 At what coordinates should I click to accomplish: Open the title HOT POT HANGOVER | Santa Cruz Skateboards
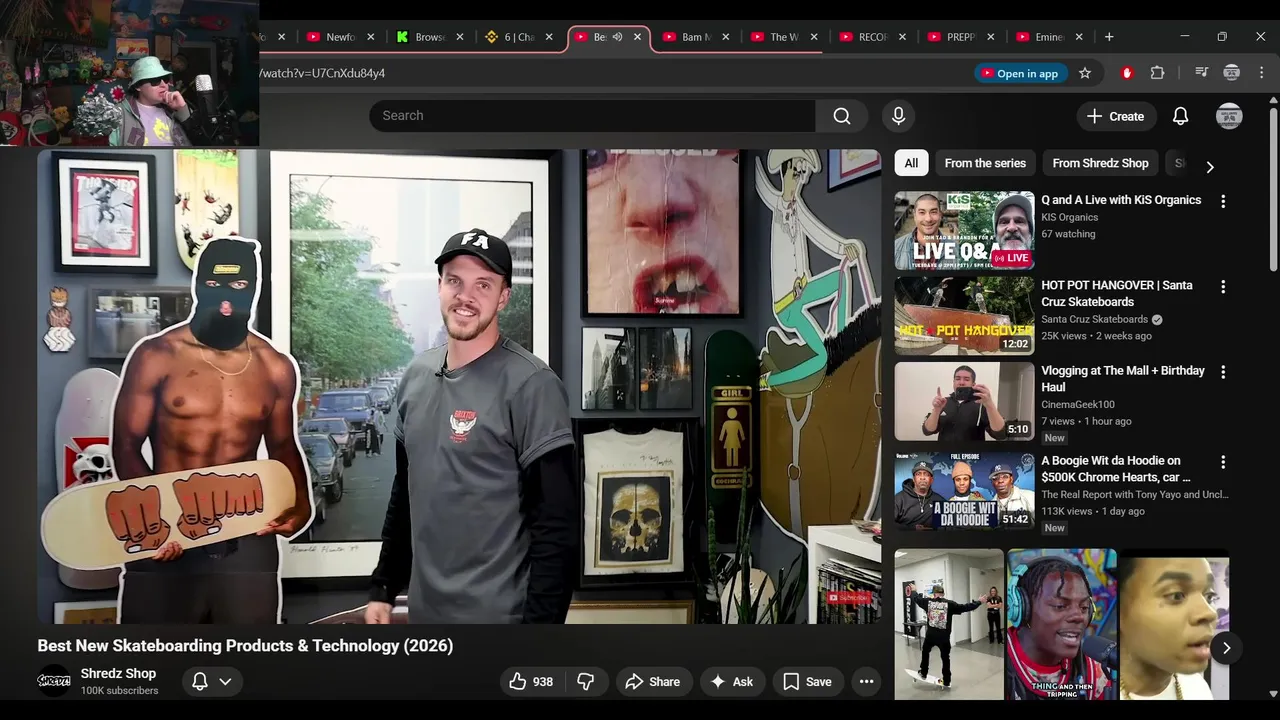pos(1116,293)
